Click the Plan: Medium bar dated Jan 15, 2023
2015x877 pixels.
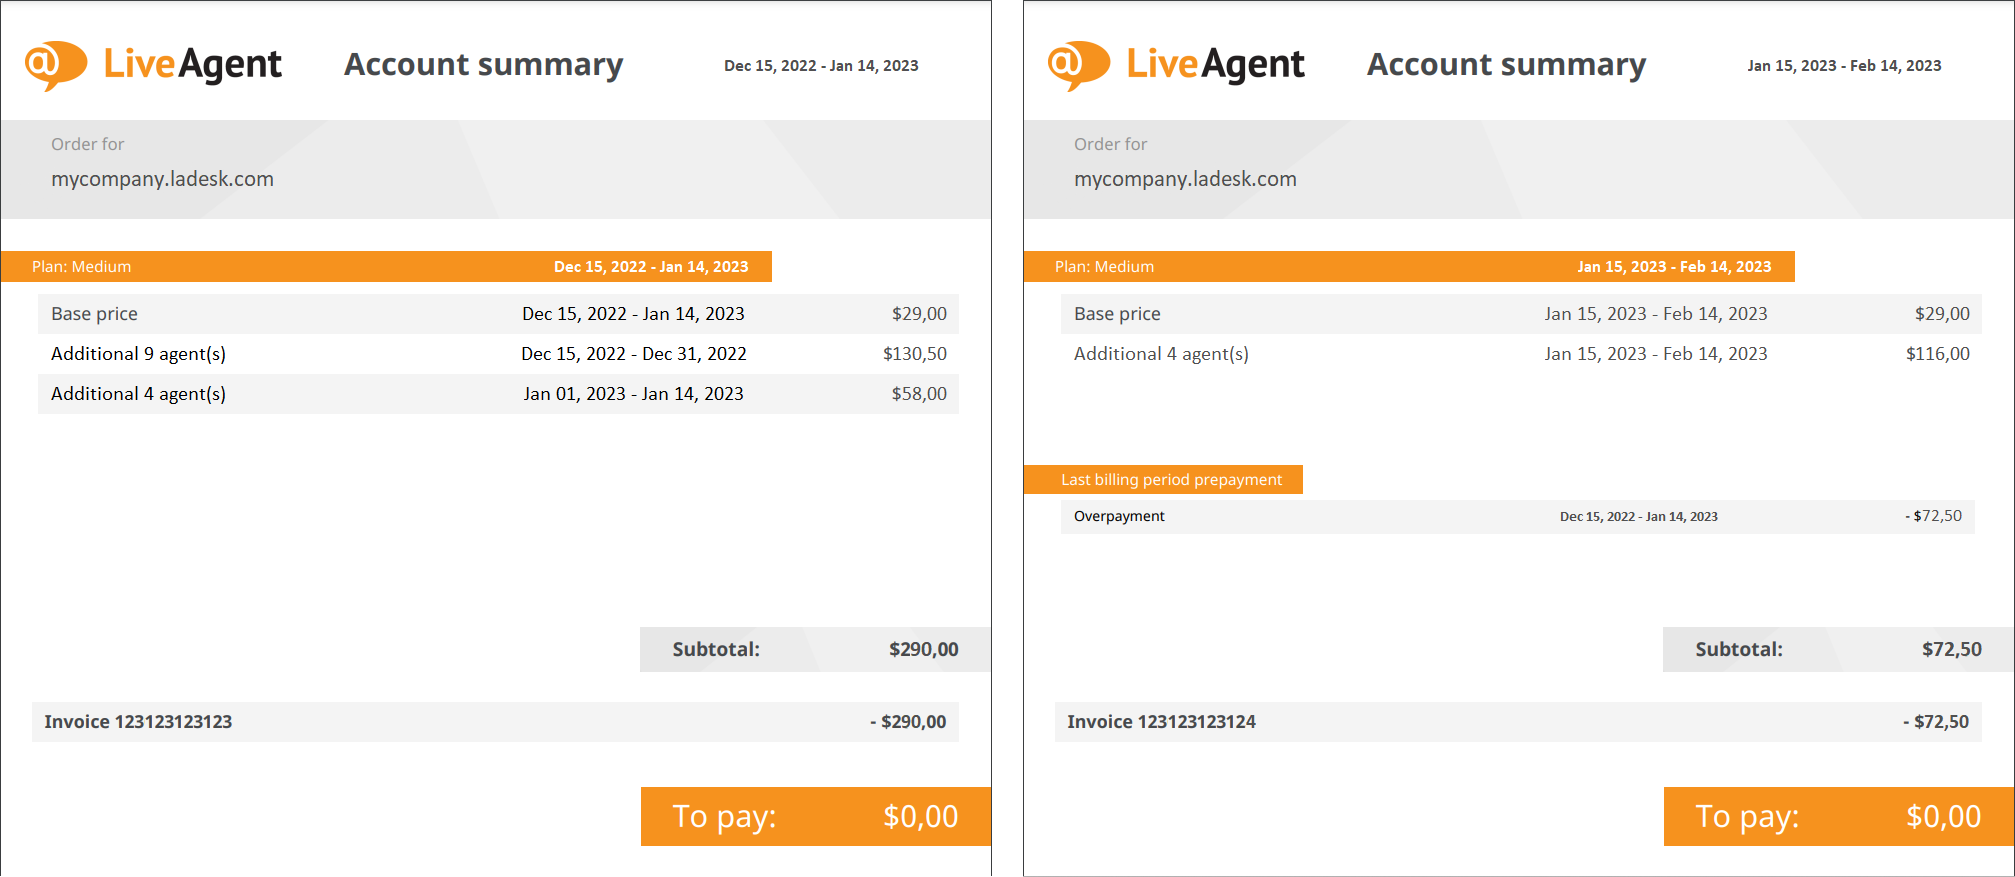click(x=1409, y=267)
